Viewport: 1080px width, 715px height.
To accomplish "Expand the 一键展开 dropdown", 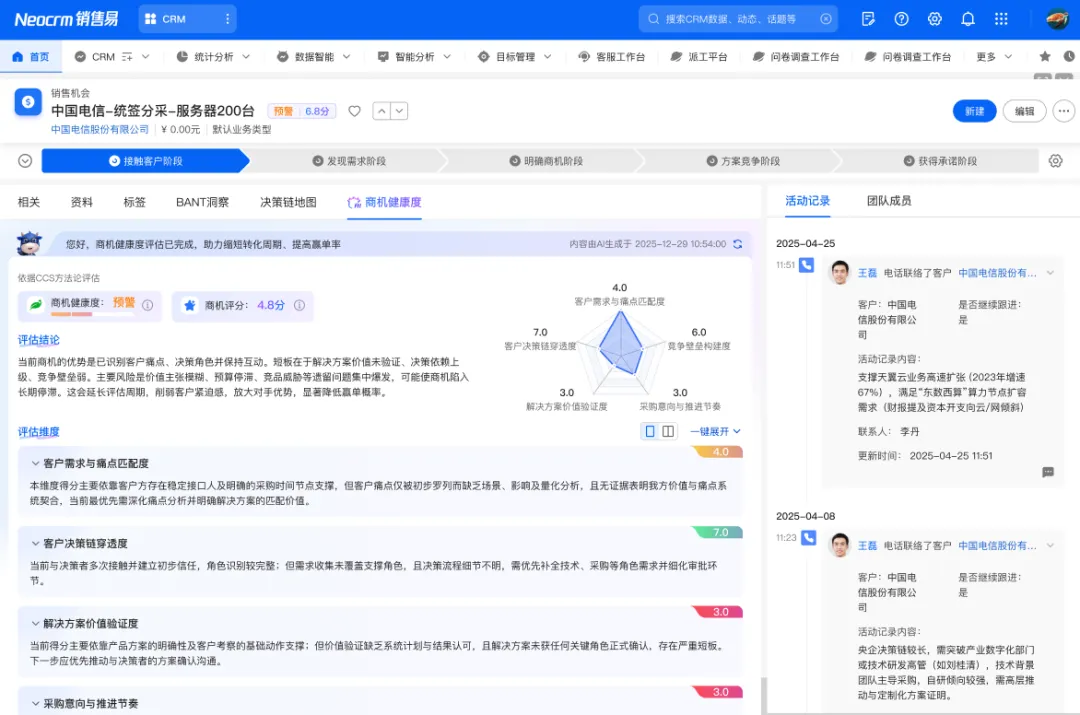I will coord(715,431).
